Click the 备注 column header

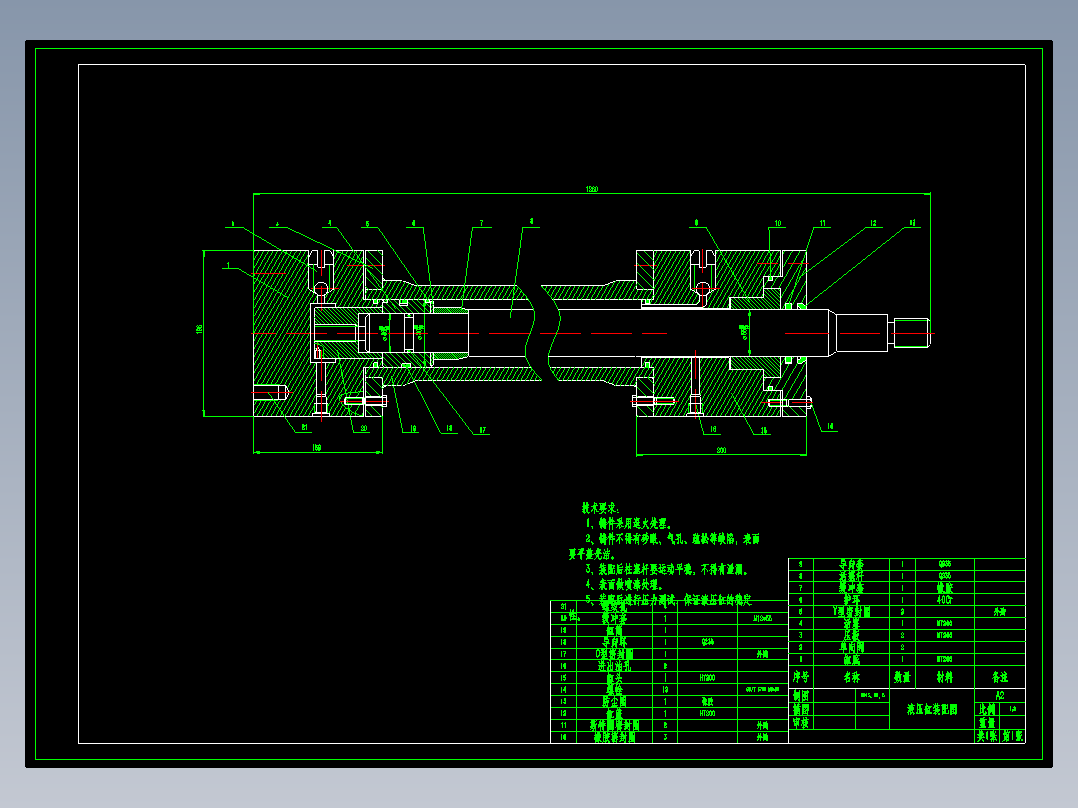click(x=1000, y=677)
